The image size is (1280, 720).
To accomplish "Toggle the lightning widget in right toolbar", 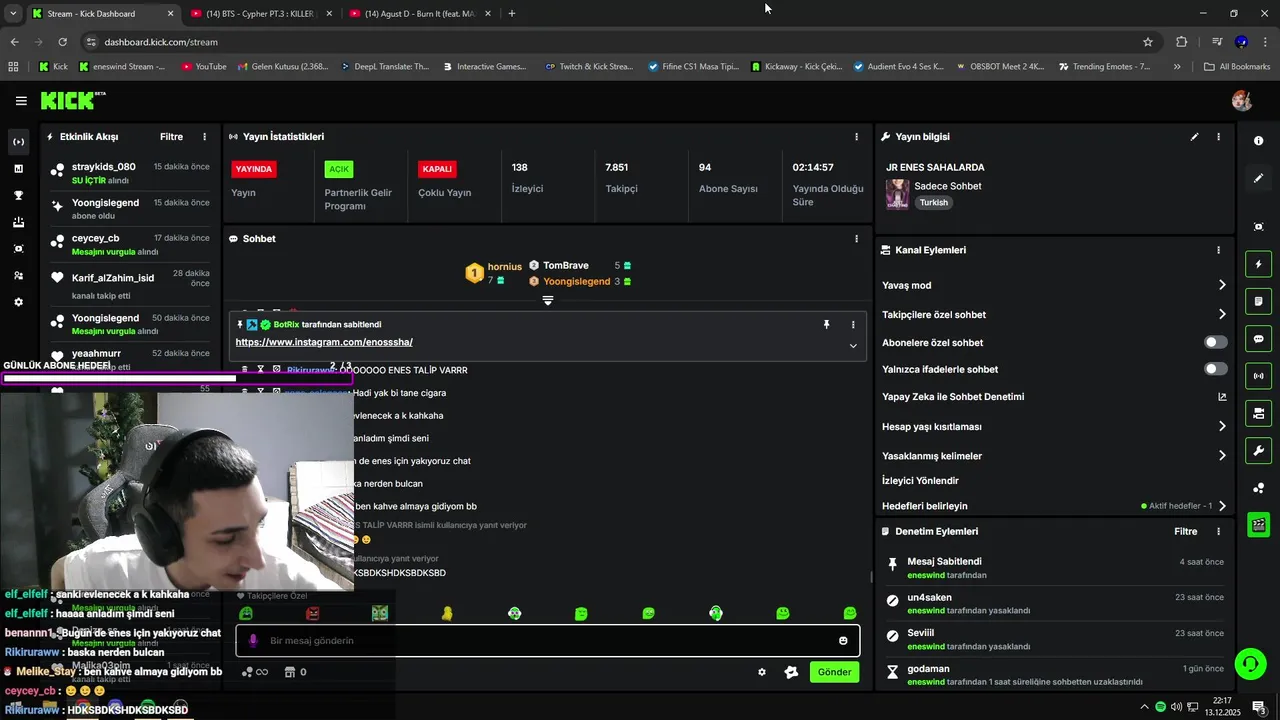I will (1258, 264).
